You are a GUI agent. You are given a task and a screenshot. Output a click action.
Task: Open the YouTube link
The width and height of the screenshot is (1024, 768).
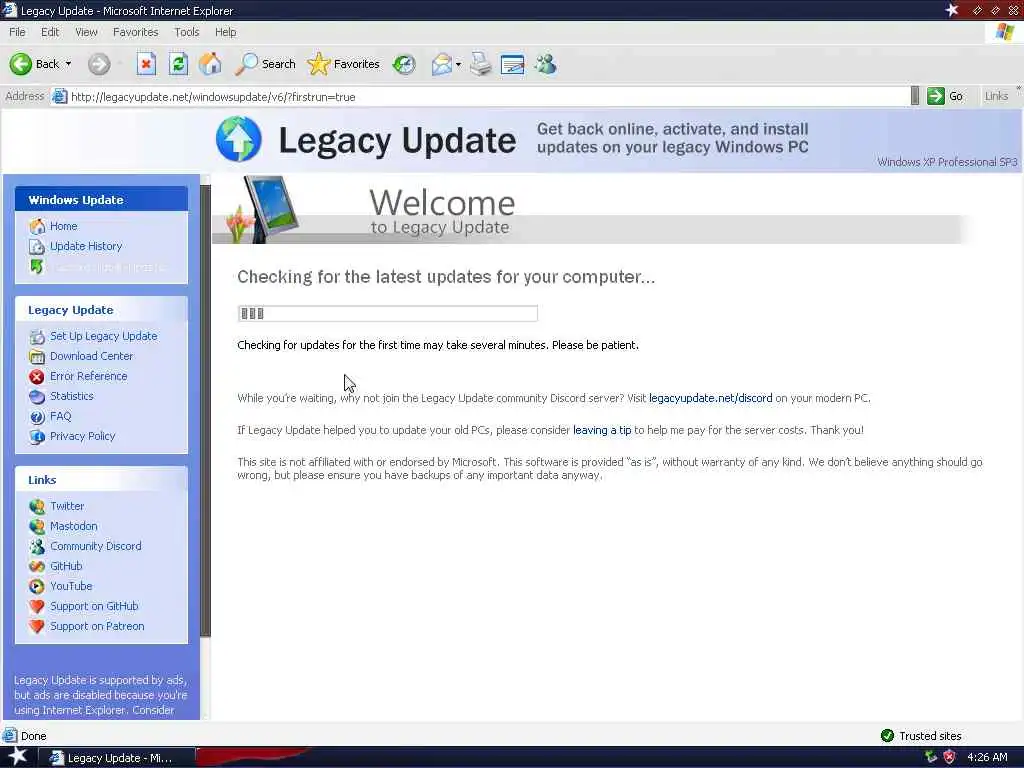click(x=71, y=586)
